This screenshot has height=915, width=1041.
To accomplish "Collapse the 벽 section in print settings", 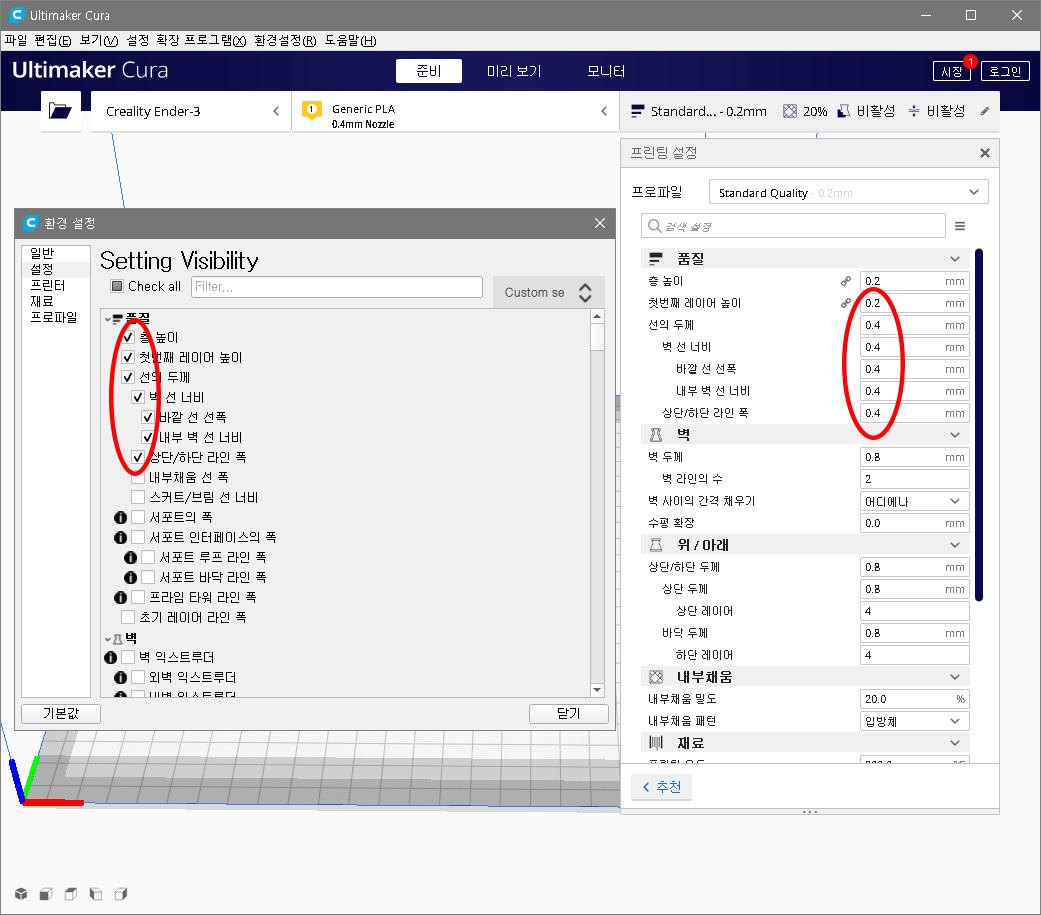I will (x=805, y=435).
